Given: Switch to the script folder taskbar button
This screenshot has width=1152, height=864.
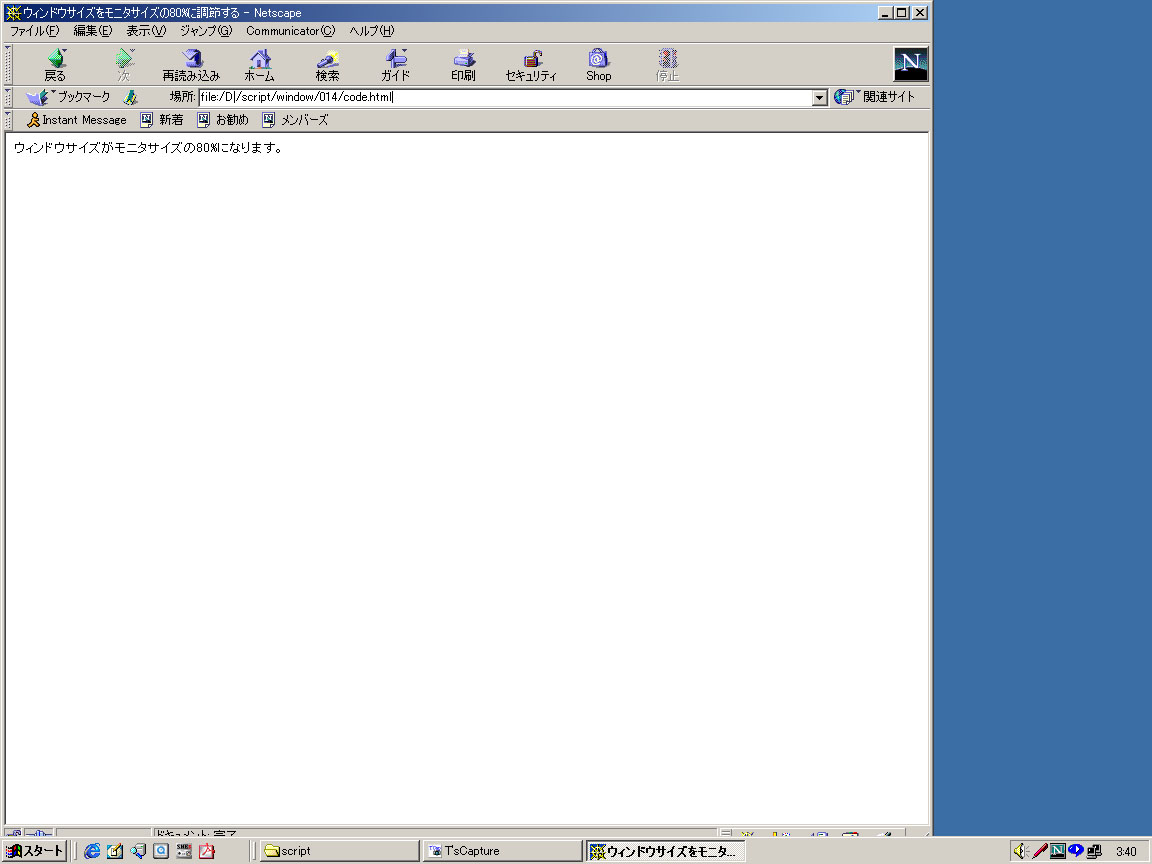Looking at the screenshot, I should 339,851.
